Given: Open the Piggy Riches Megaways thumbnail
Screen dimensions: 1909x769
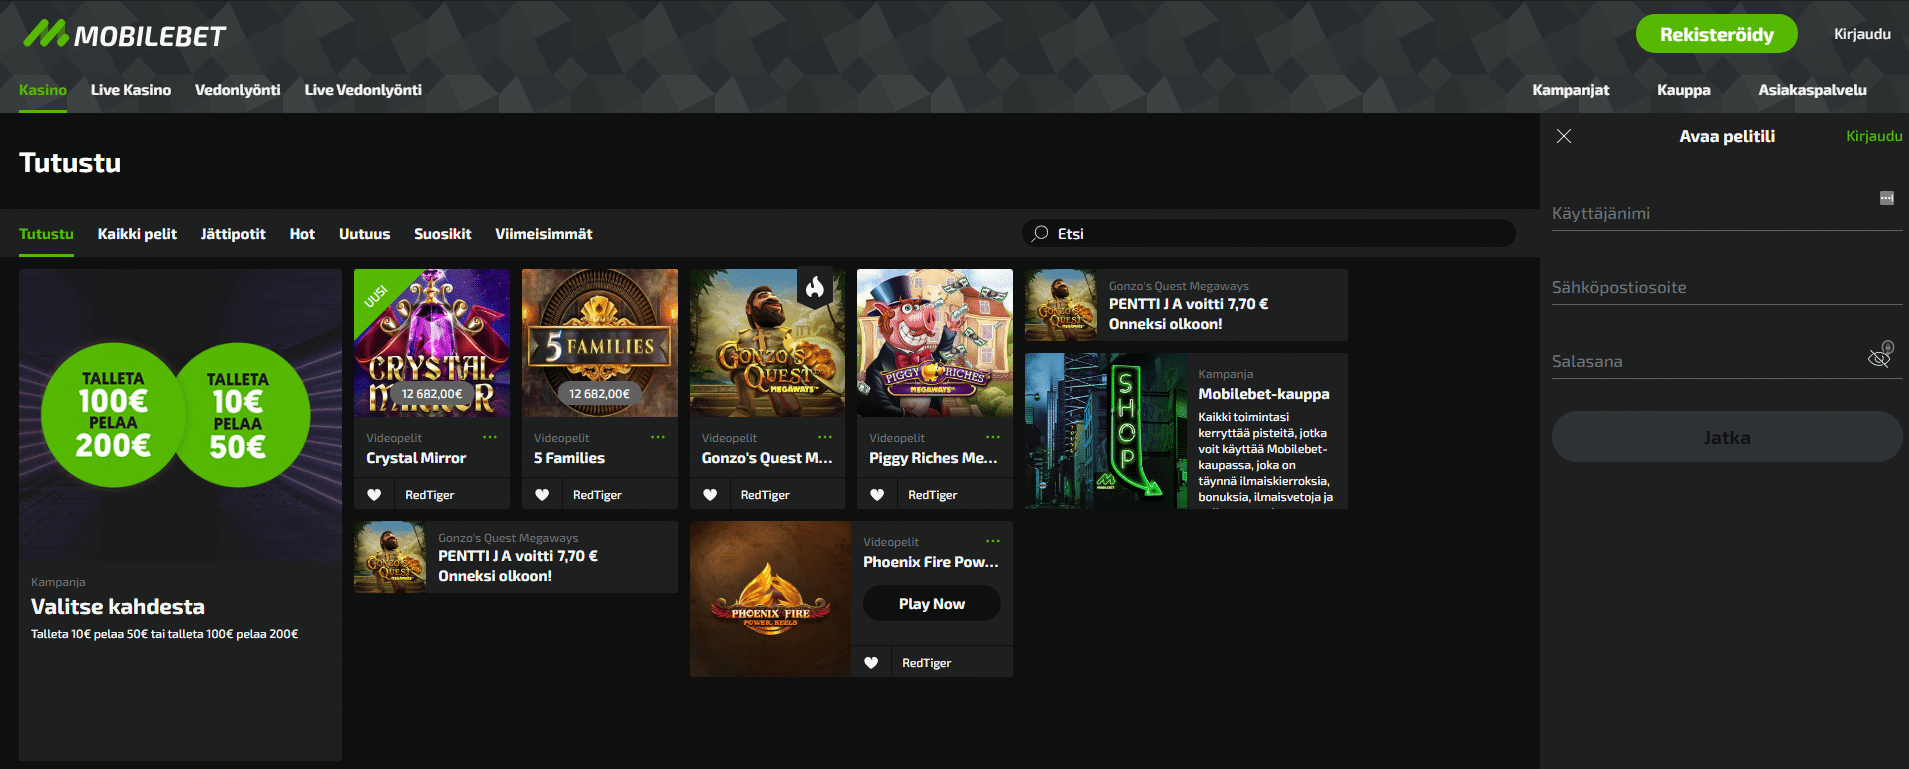Looking at the screenshot, I should (x=934, y=343).
